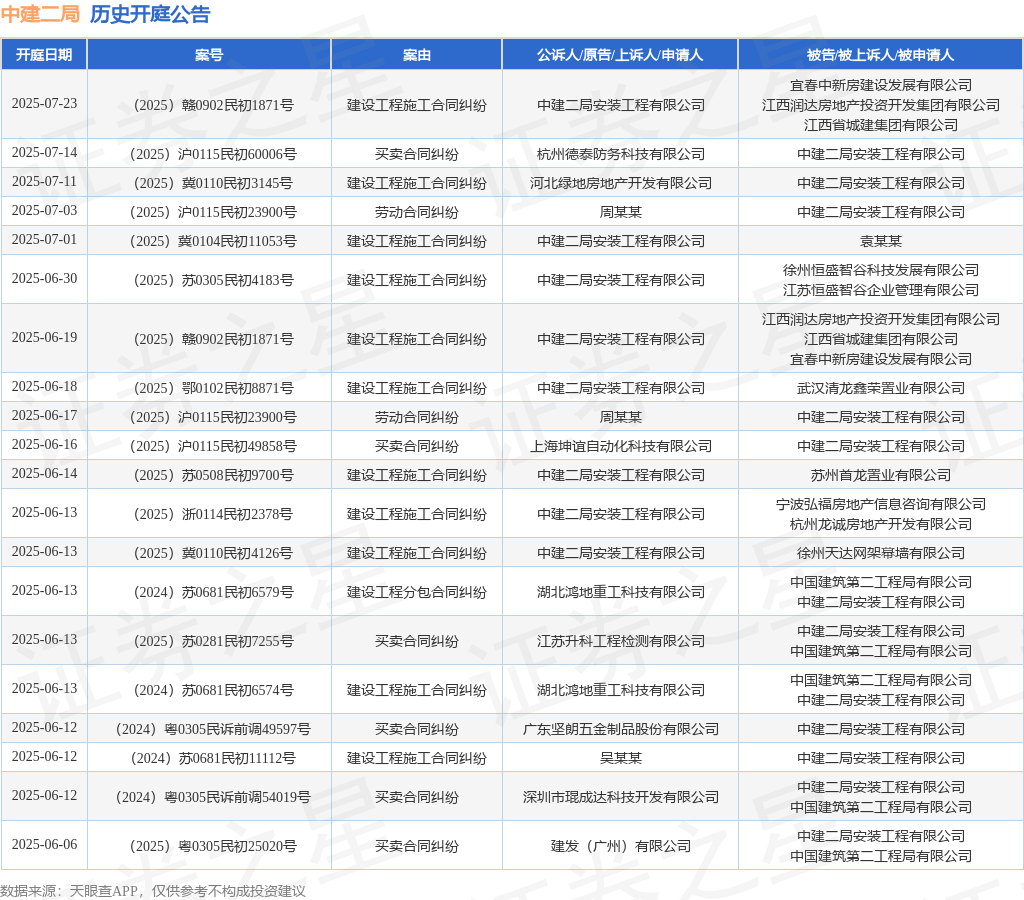Select date cell 2025-06-17

tap(44, 415)
